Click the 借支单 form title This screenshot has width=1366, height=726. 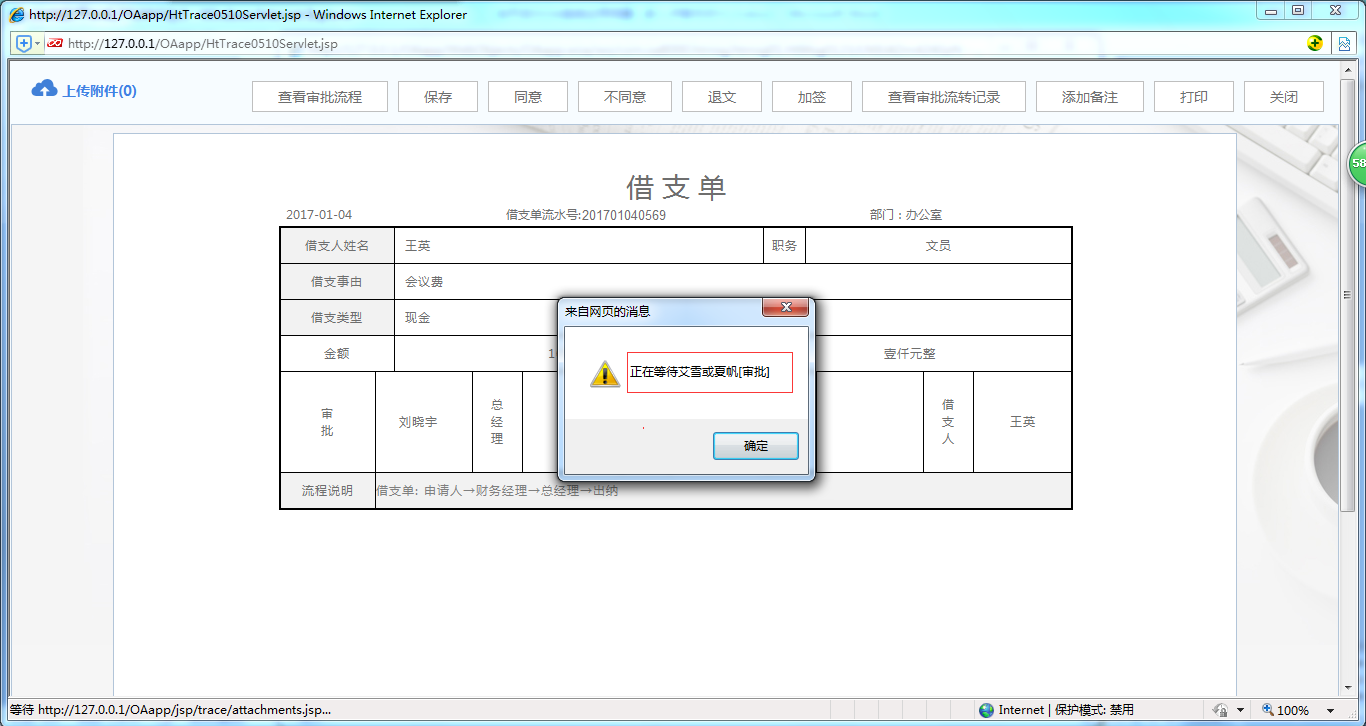[x=676, y=188]
